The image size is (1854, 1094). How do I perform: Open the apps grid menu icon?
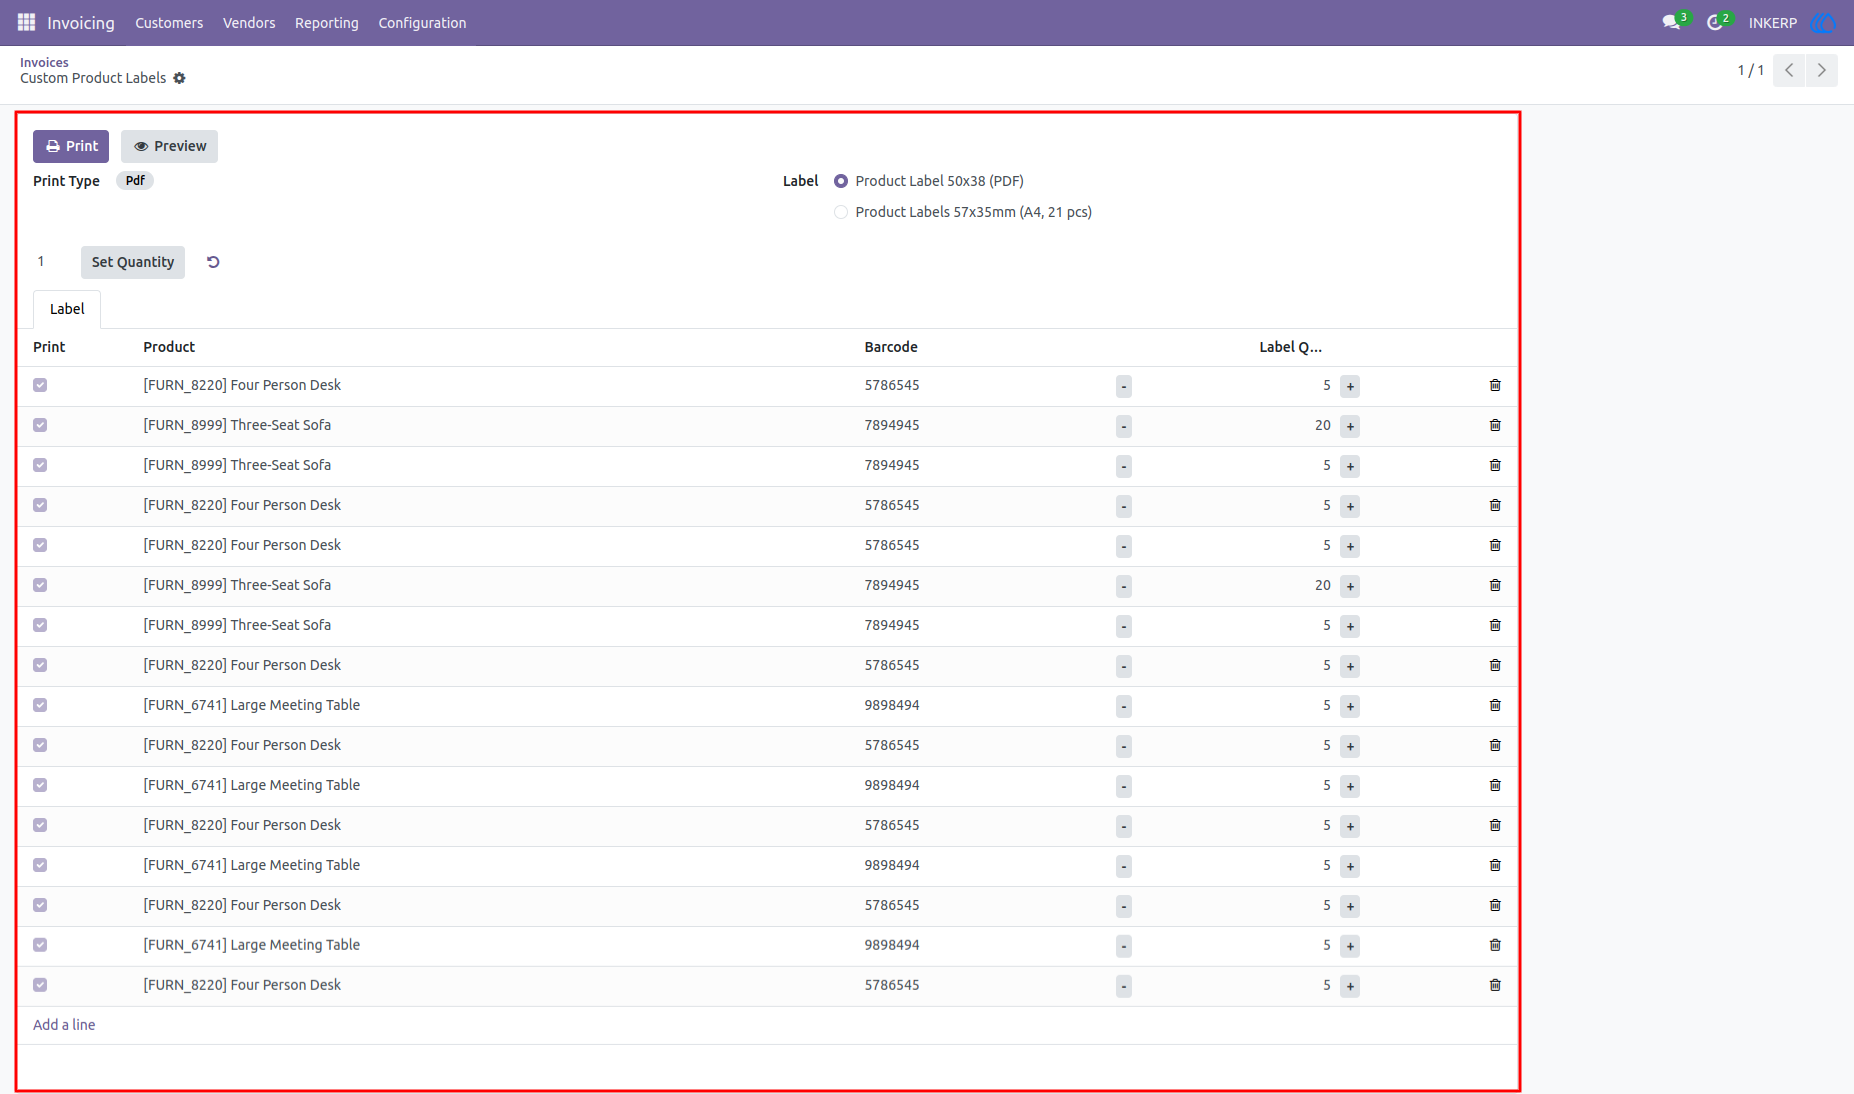coord(26,22)
